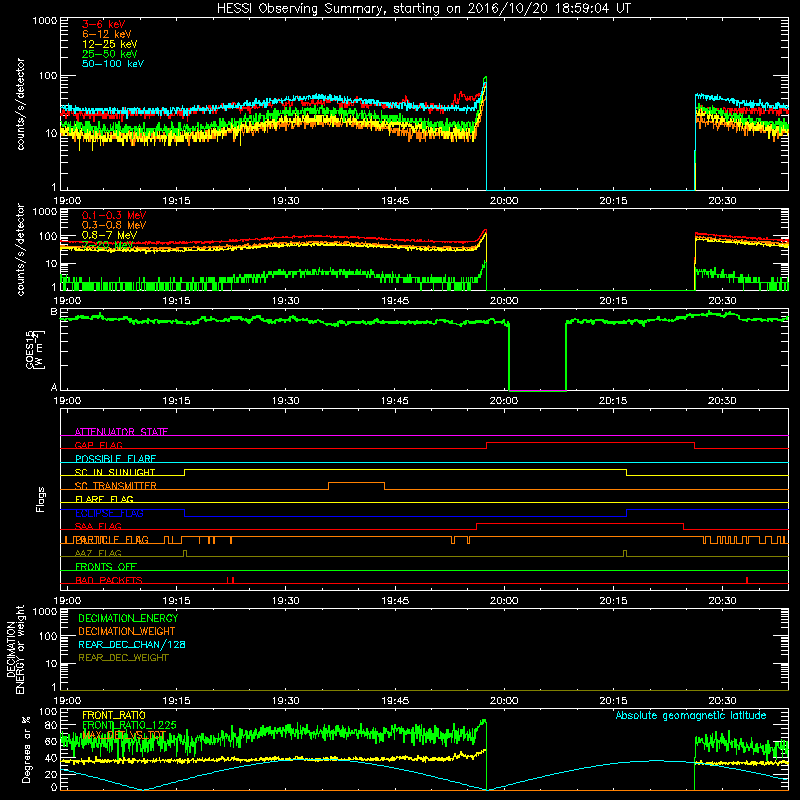This screenshot has width=800, height=800.
Task: Click the SAA_FLAG label
Action: coord(98,527)
